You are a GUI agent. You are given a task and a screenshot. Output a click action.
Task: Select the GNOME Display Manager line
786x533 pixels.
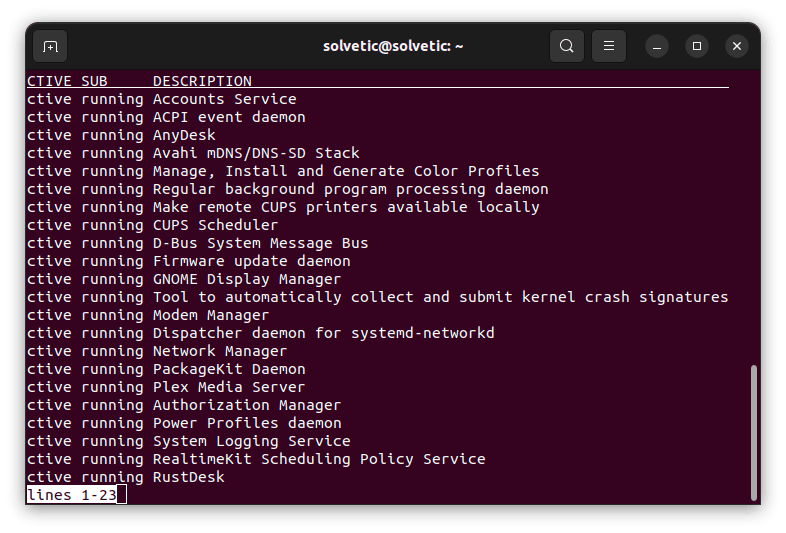[247, 279]
